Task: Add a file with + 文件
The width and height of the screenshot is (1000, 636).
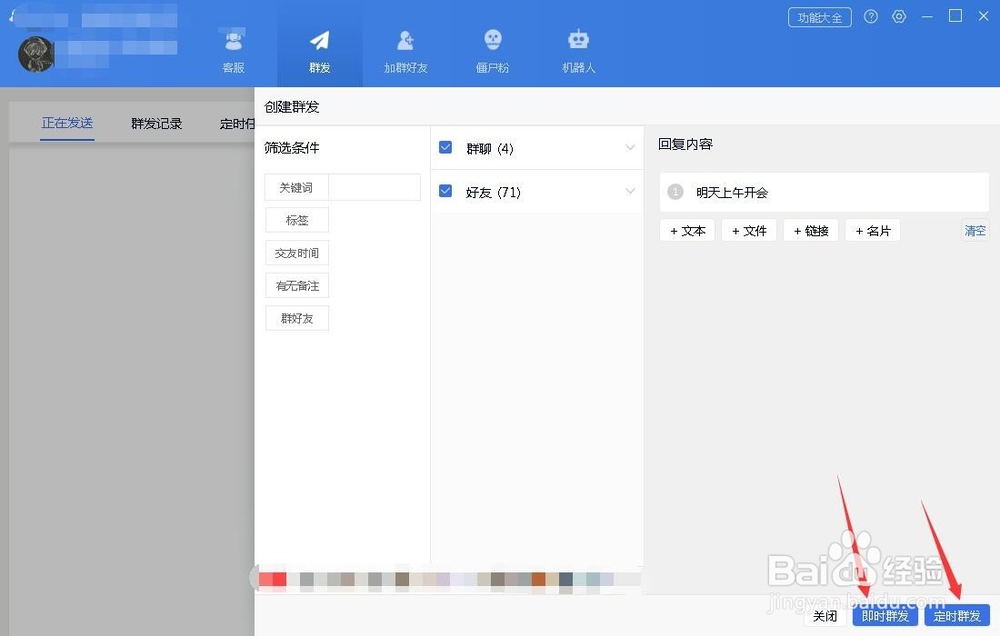Action: pos(749,230)
